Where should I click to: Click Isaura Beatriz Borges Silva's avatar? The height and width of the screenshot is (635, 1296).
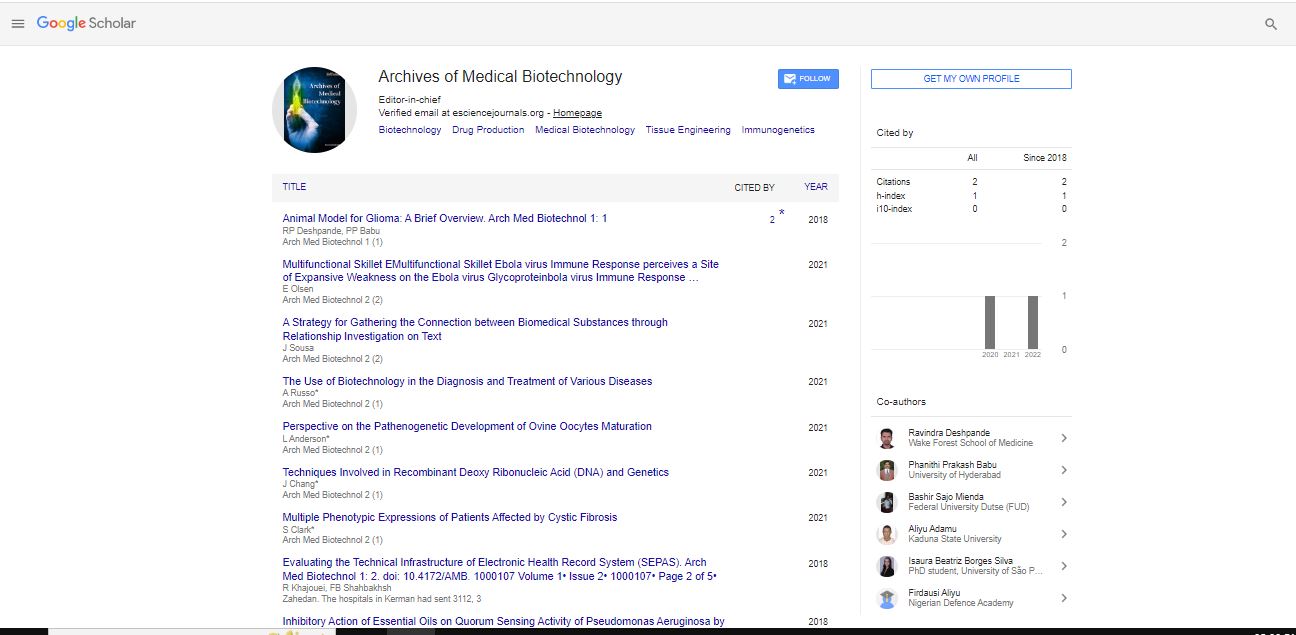pos(887,566)
